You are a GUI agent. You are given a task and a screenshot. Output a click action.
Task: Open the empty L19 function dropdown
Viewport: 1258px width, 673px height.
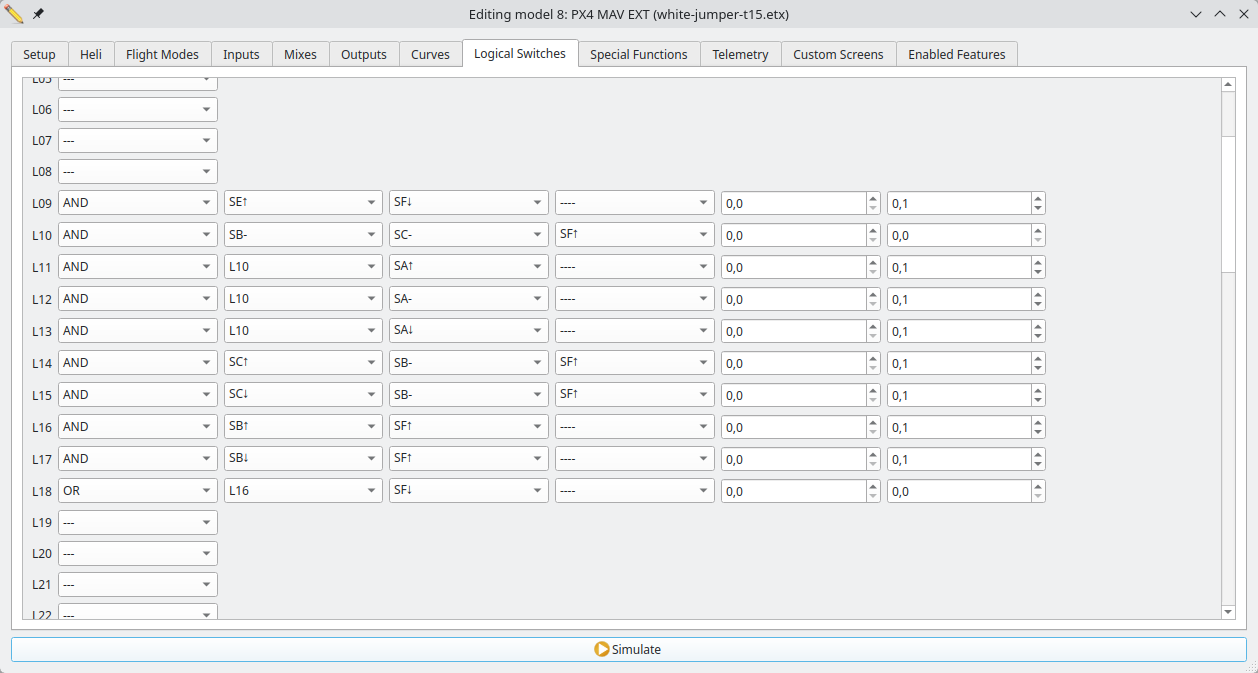click(137, 522)
